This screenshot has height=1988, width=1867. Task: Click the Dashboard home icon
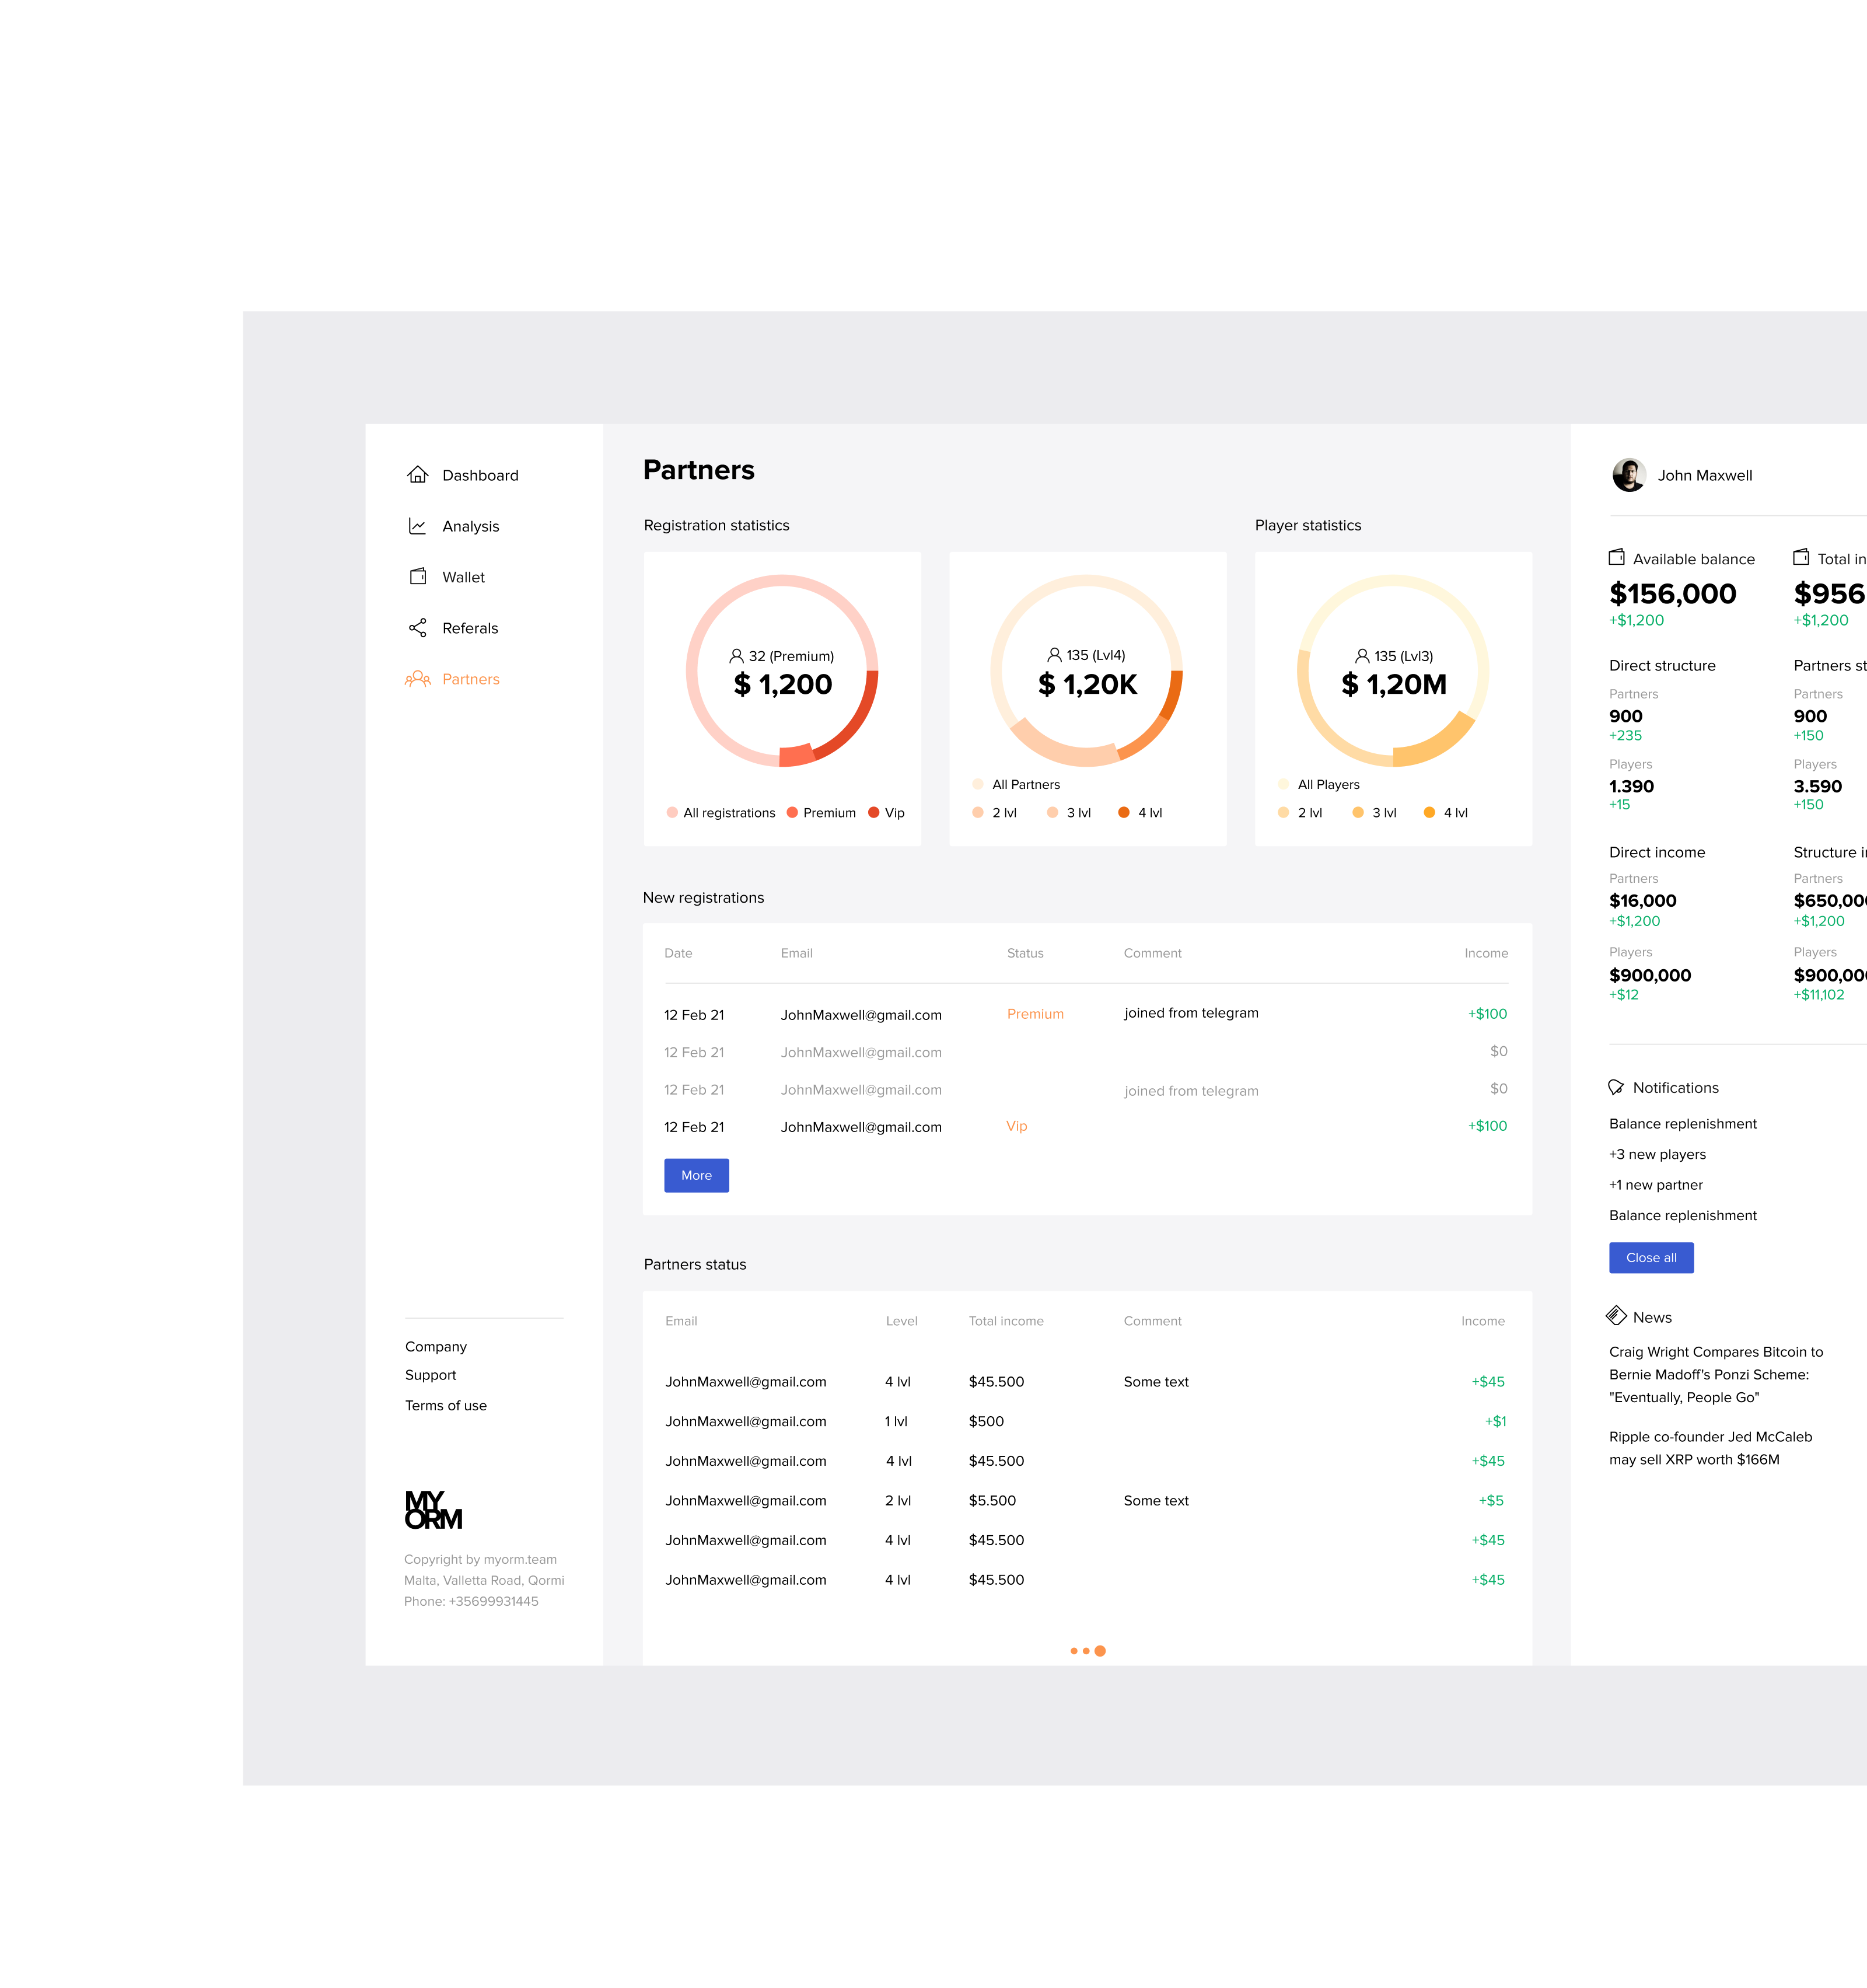tap(417, 475)
